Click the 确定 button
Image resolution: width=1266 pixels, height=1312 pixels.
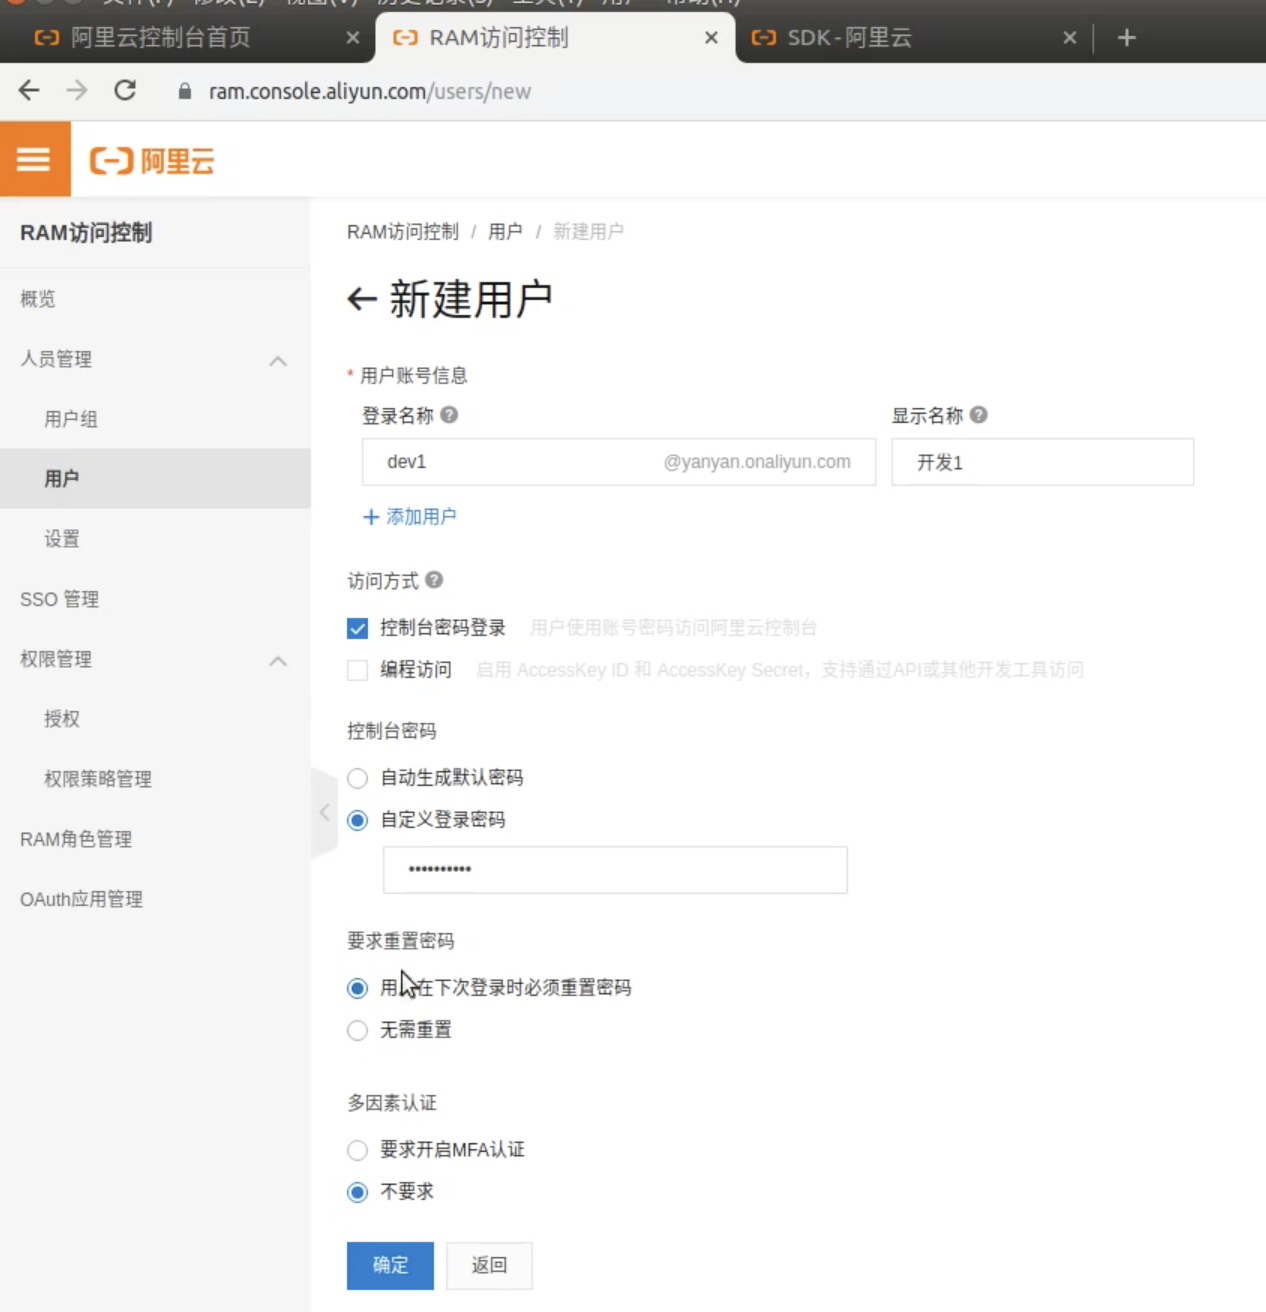(390, 1265)
